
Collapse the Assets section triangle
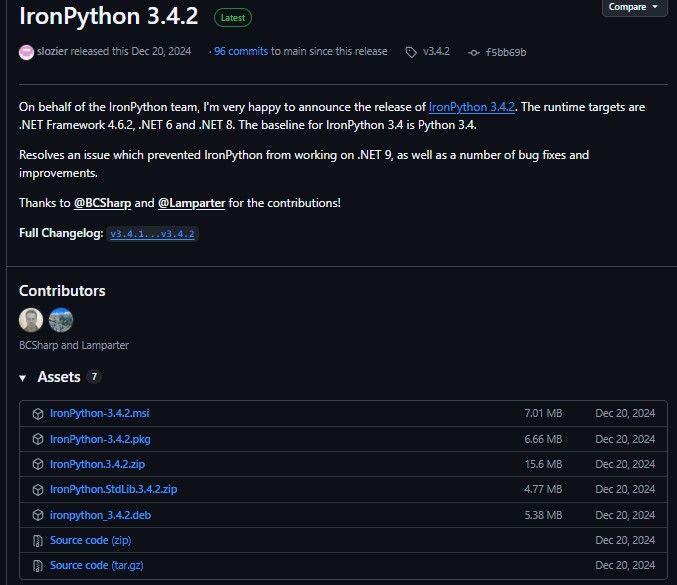(x=22, y=378)
